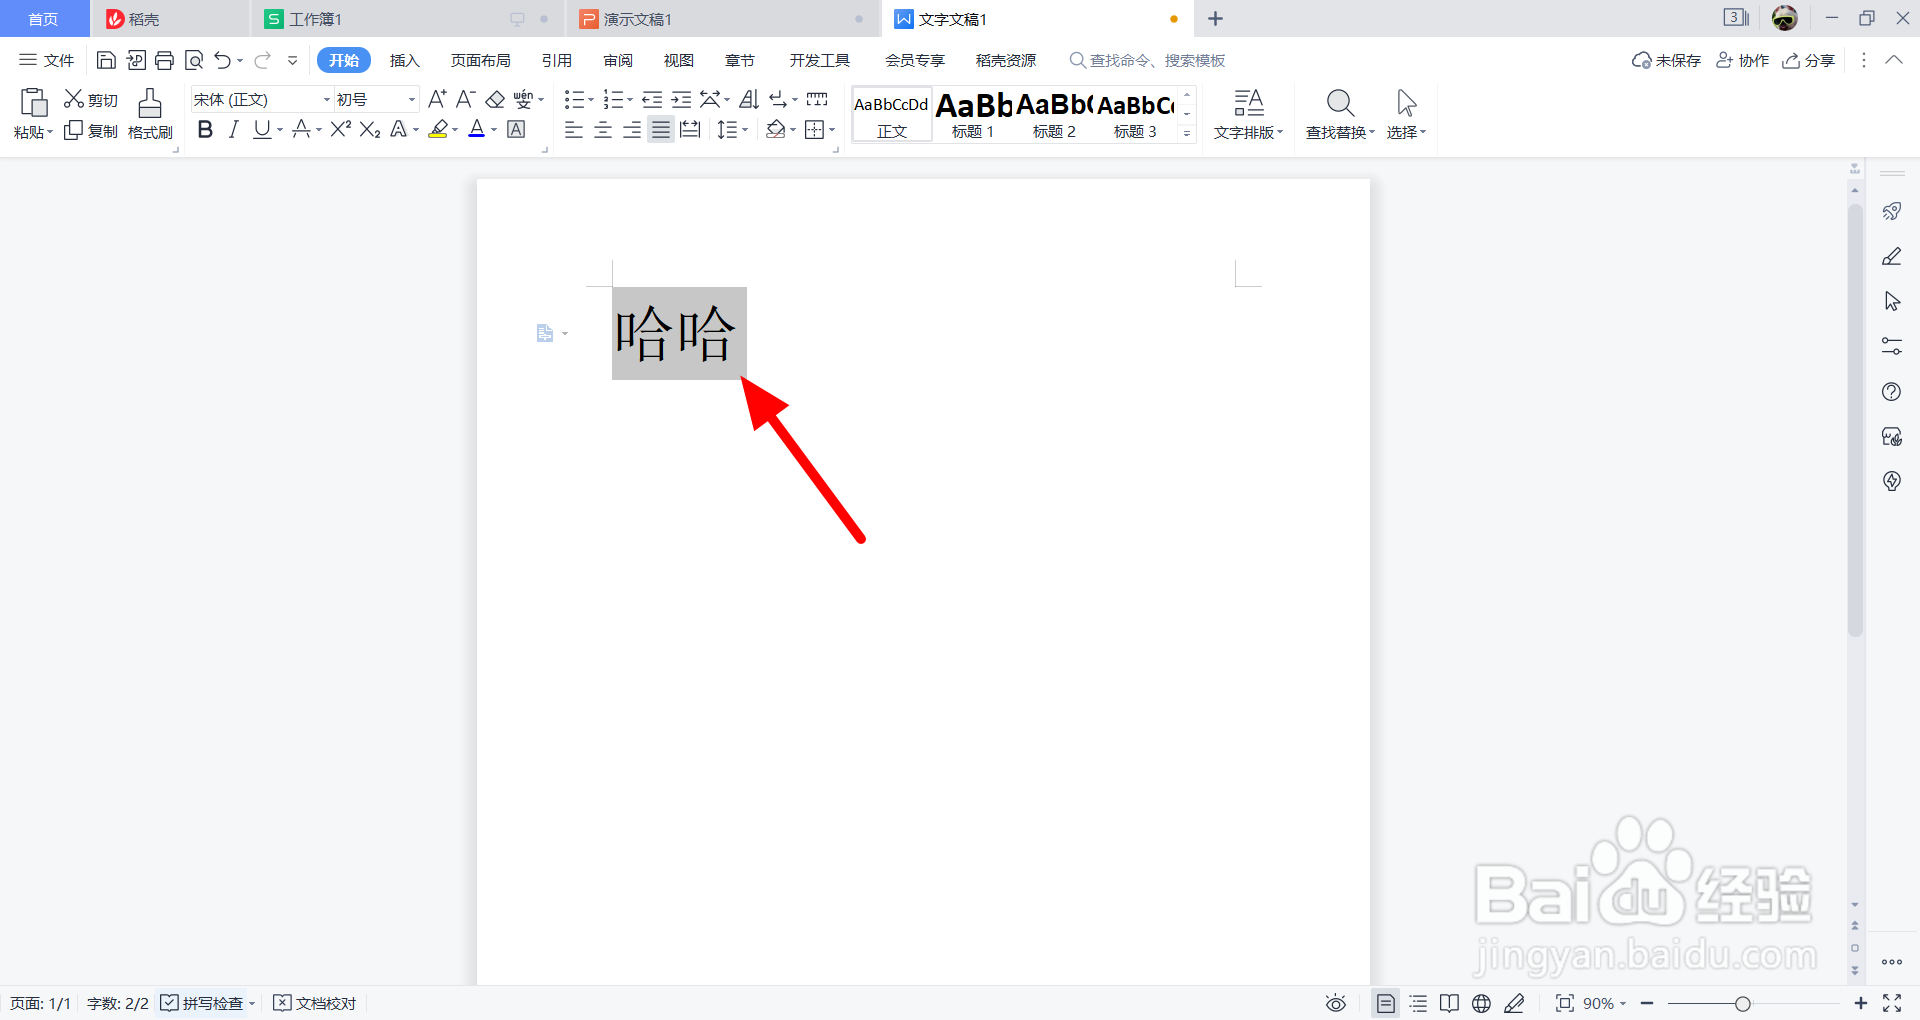The height and width of the screenshot is (1020, 1920).
Task: Toggle the spell check (拼写检查) checkbox
Action: click(x=170, y=1003)
